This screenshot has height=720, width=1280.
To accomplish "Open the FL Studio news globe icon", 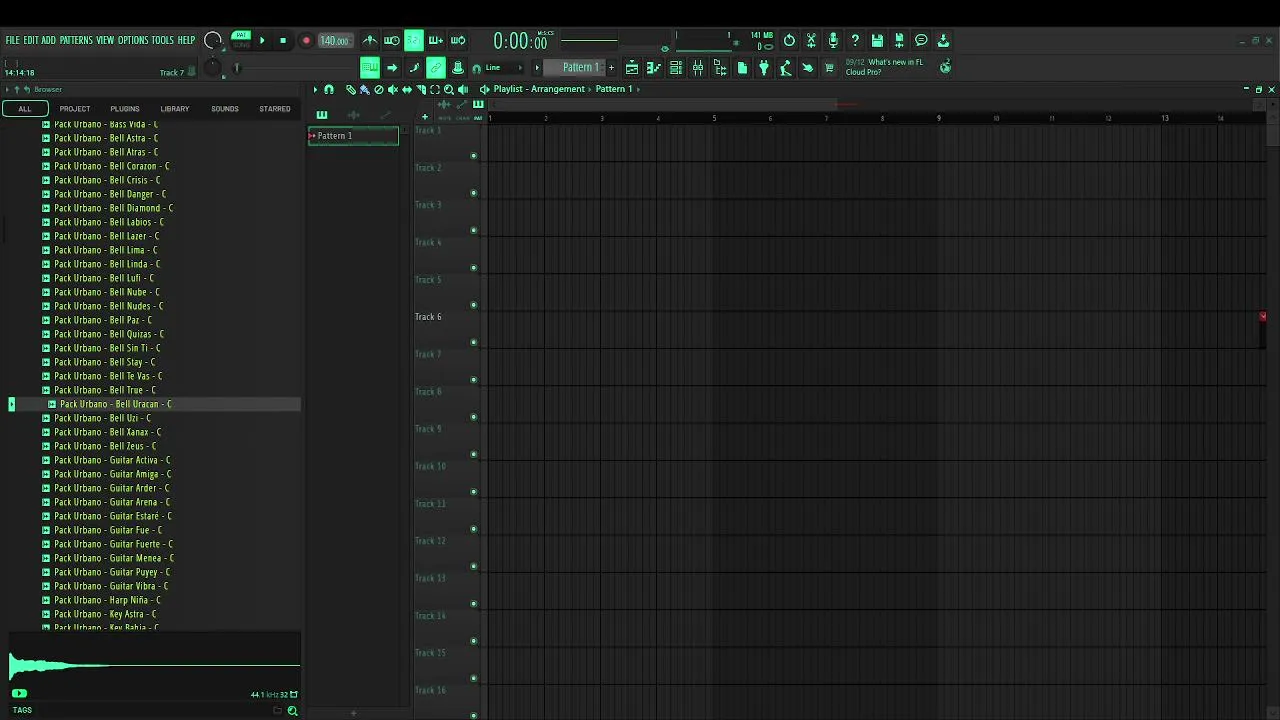I will tap(945, 68).
